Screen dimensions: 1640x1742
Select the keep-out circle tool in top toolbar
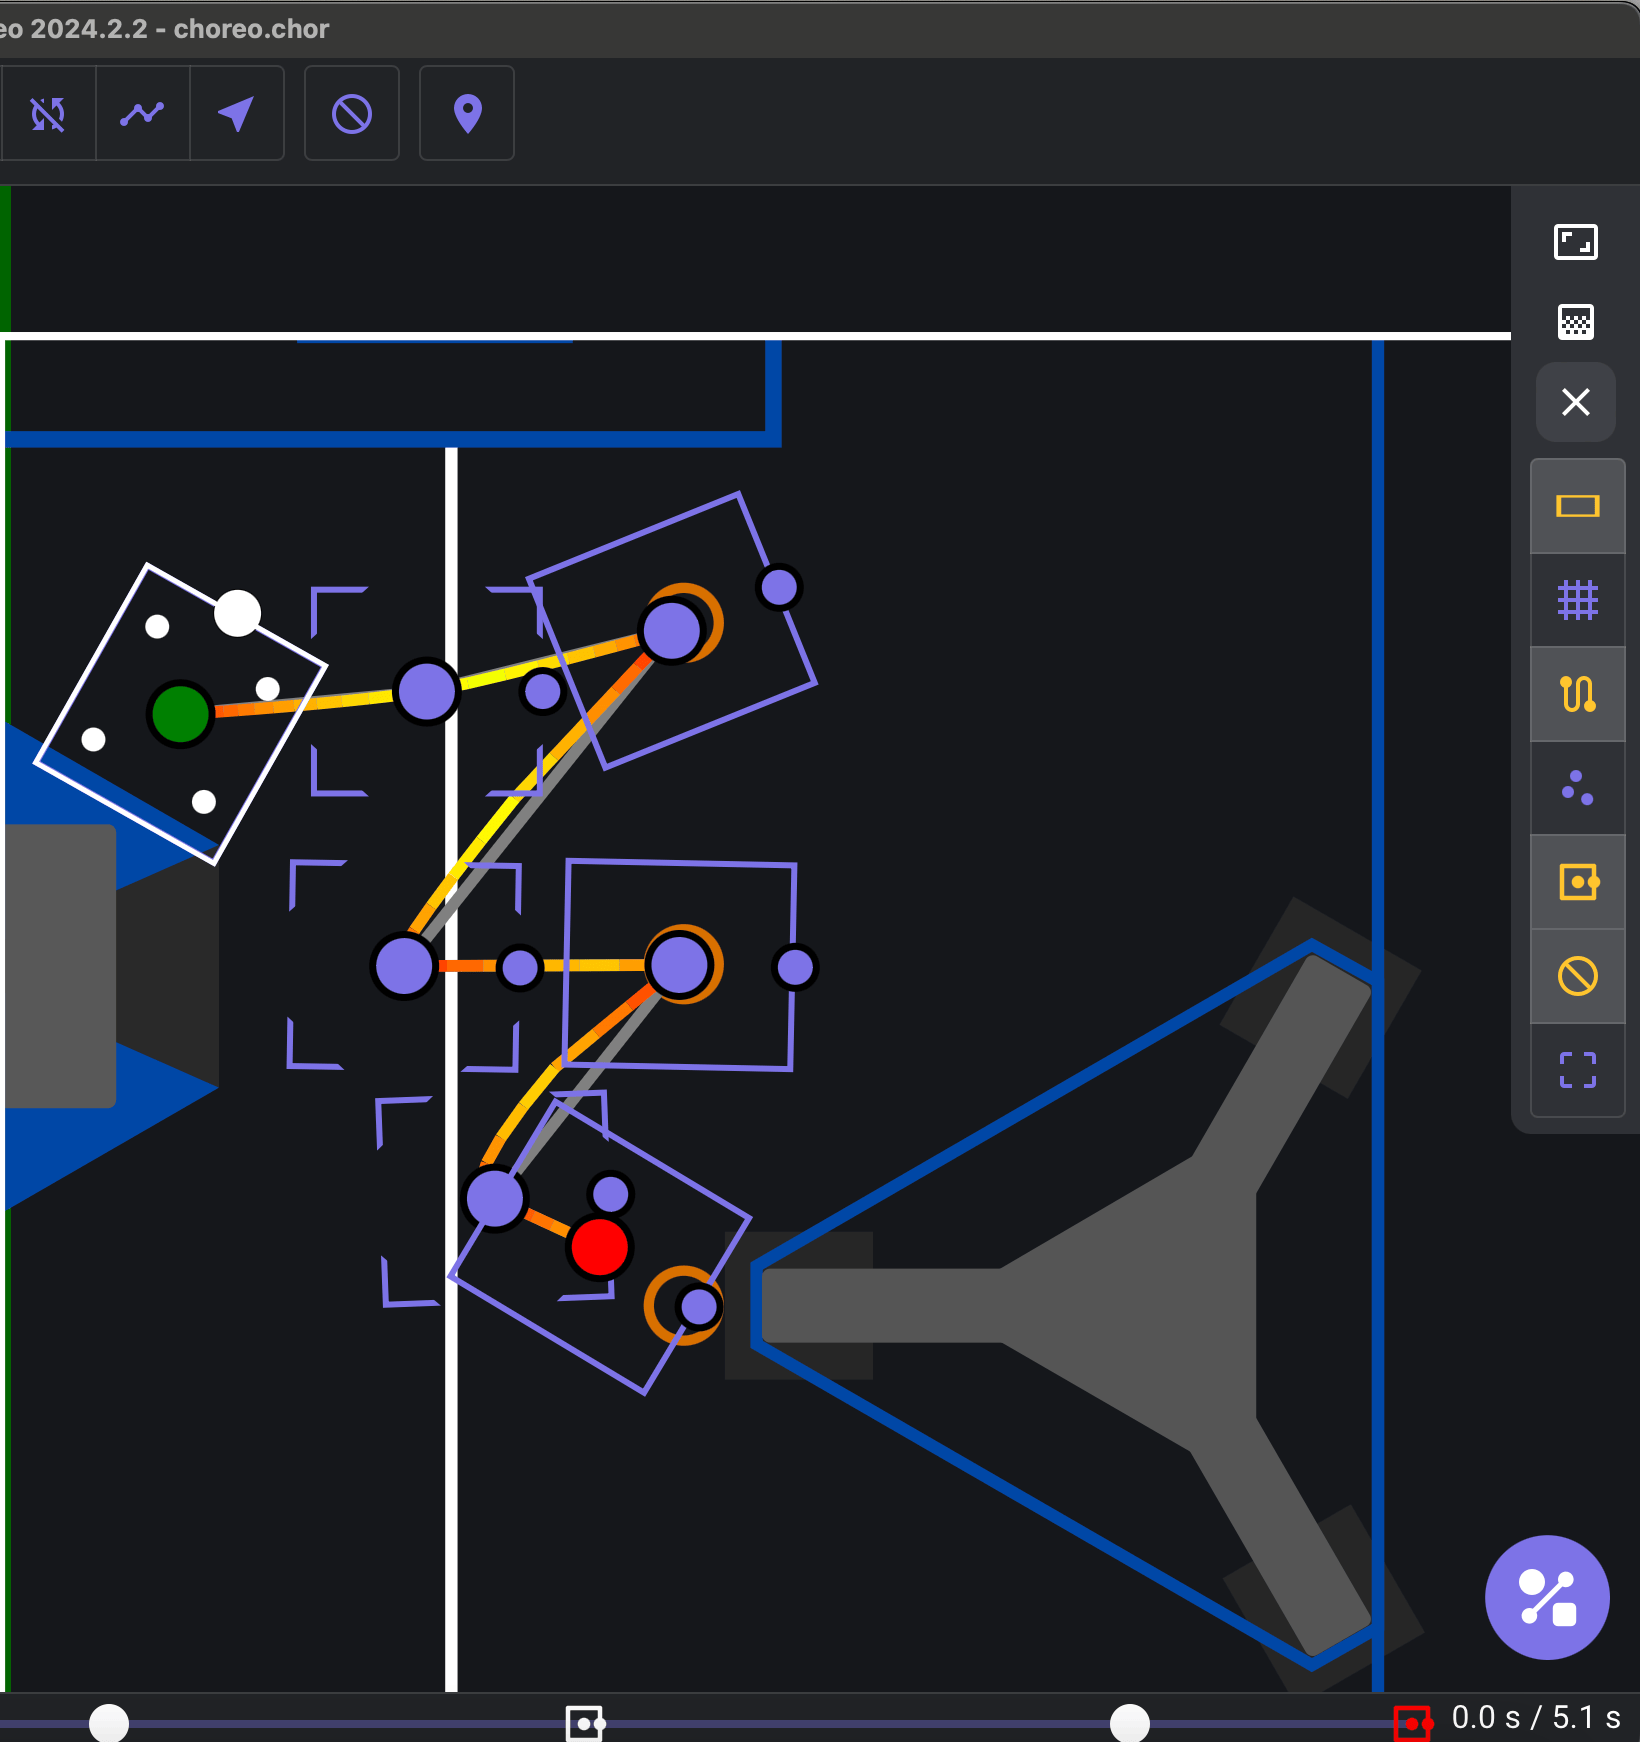(351, 114)
